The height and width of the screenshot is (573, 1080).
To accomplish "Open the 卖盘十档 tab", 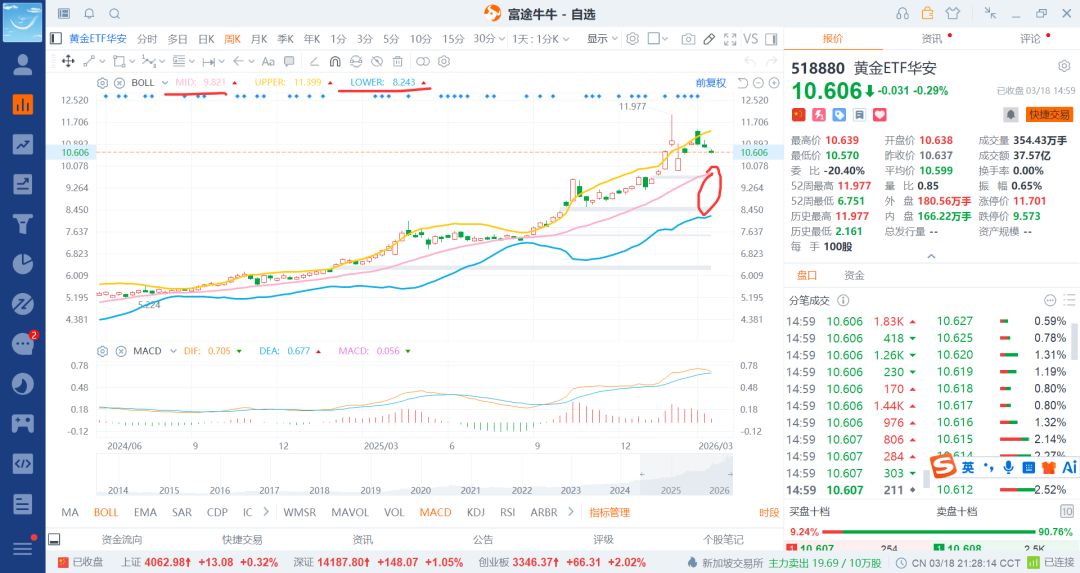I will click(957, 512).
